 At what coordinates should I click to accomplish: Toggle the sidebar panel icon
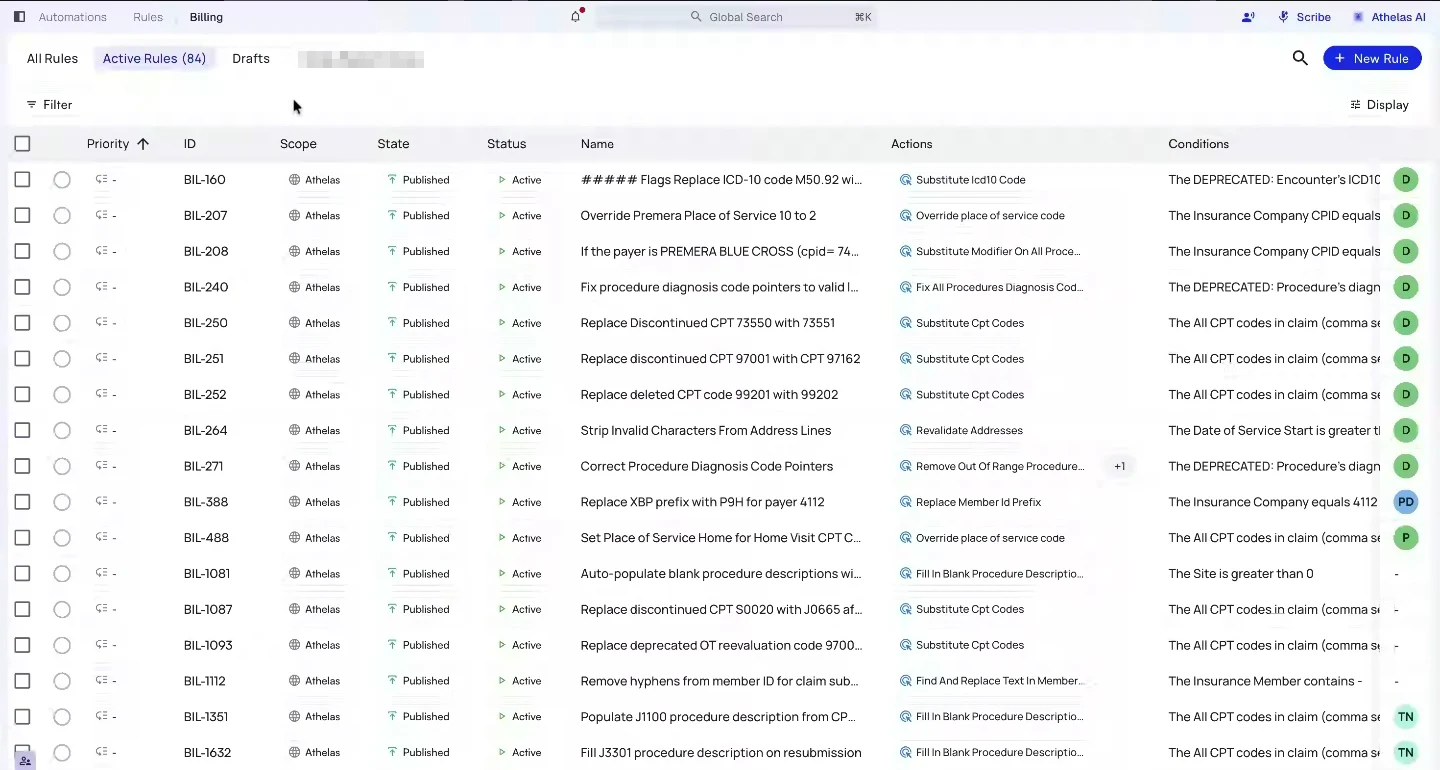[19, 17]
